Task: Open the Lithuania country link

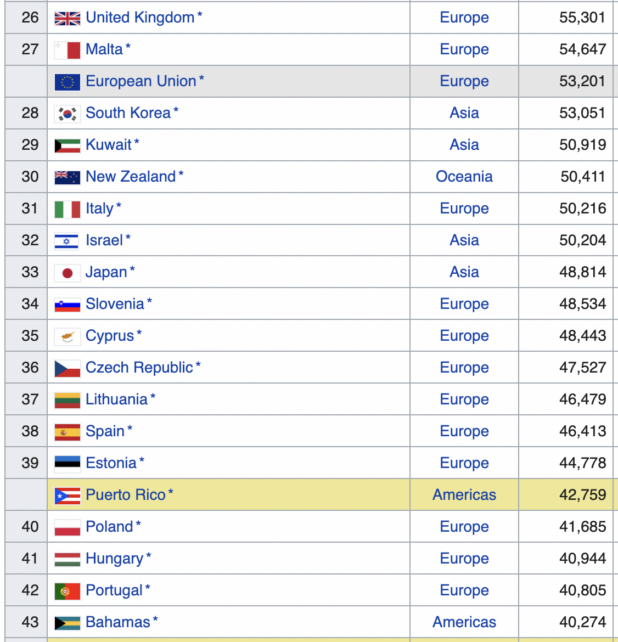Action: [116, 399]
